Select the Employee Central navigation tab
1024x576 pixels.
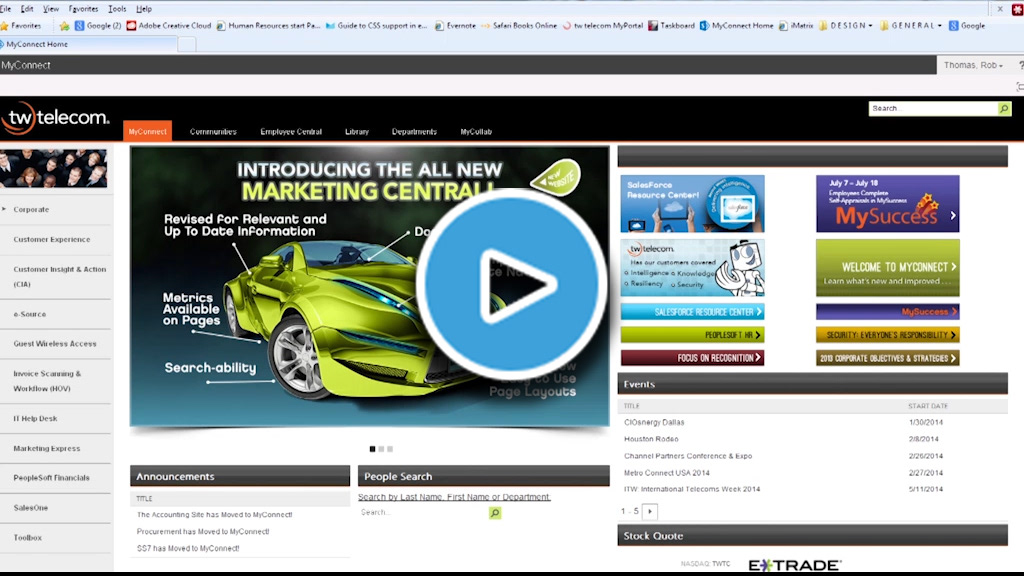tap(291, 131)
